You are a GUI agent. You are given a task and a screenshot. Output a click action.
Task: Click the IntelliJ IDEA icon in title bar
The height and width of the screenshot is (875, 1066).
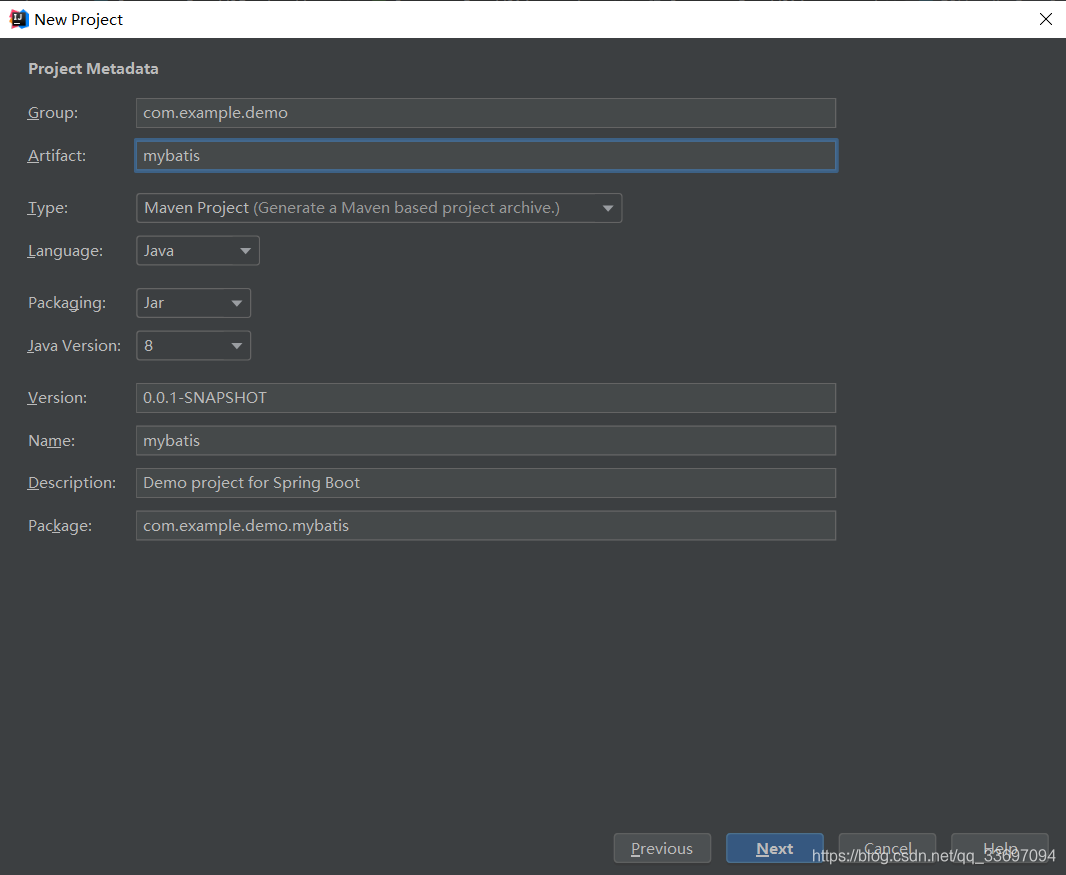point(18,19)
